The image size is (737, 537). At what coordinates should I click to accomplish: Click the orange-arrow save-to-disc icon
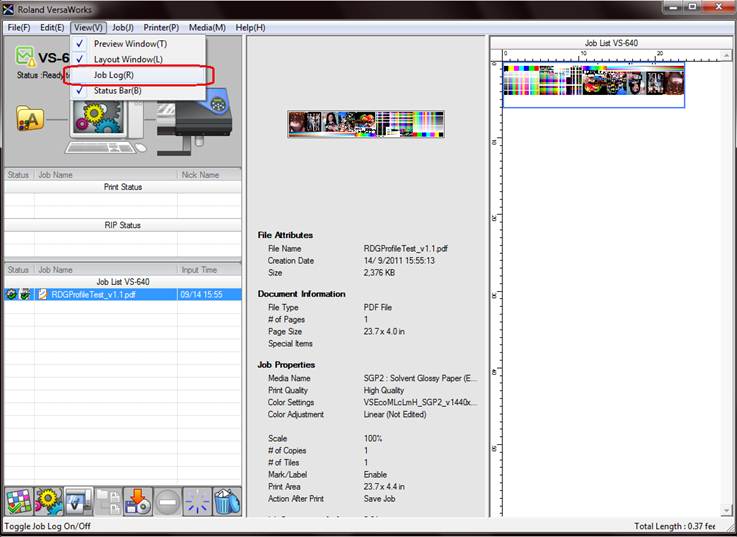(138, 502)
